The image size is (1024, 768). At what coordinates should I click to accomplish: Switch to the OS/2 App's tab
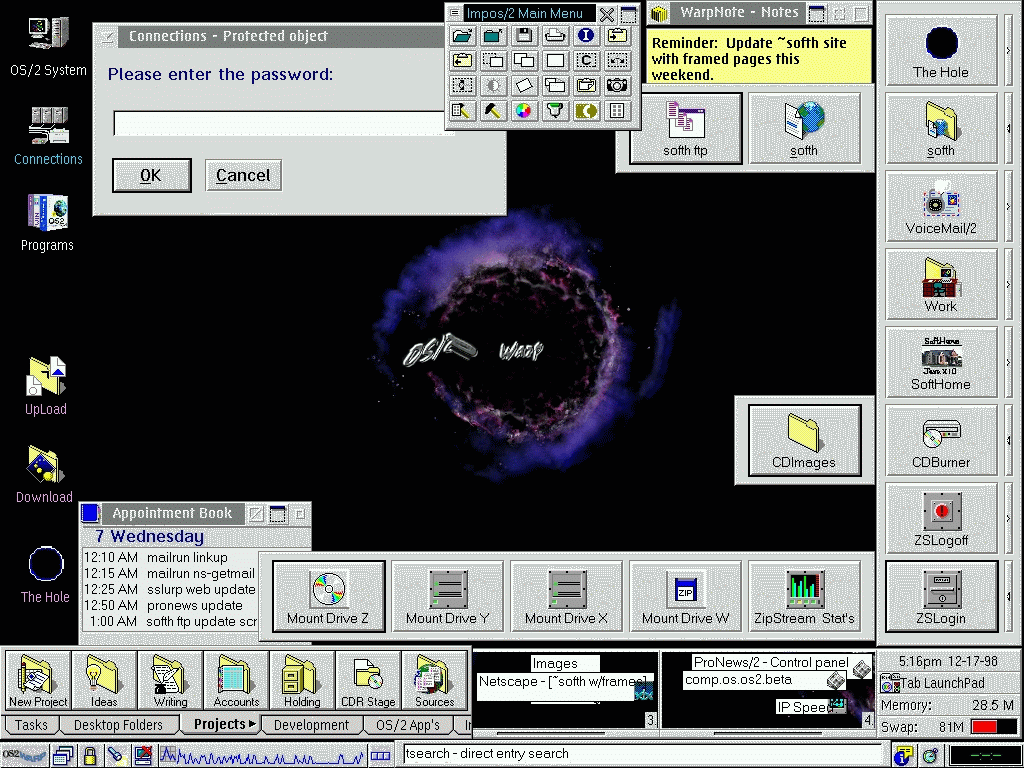point(409,725)
